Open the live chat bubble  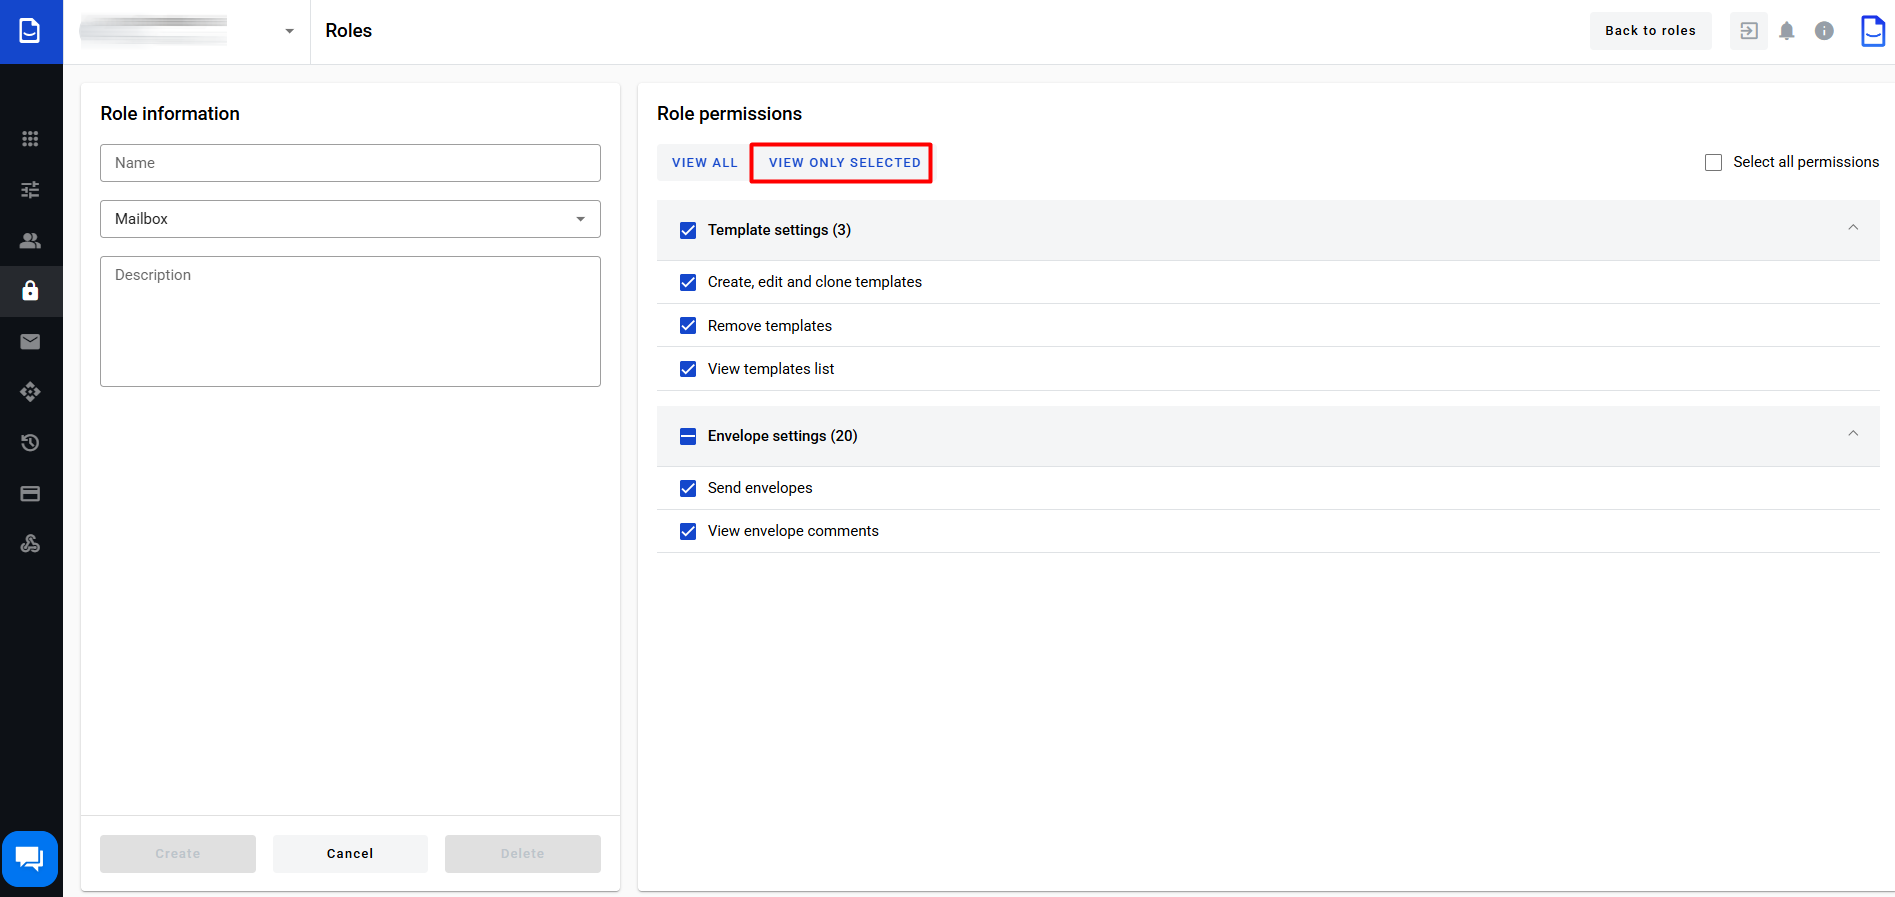point(30,858)
